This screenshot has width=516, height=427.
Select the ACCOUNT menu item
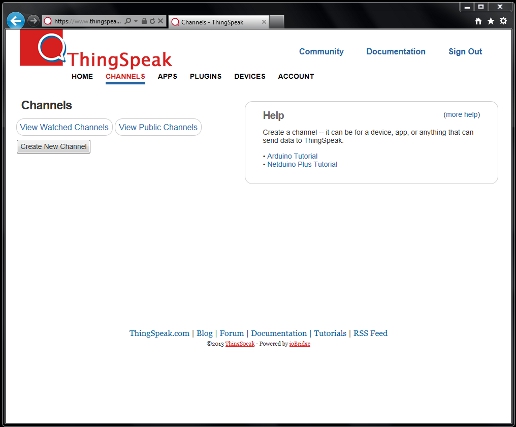(x=296, y=76)
